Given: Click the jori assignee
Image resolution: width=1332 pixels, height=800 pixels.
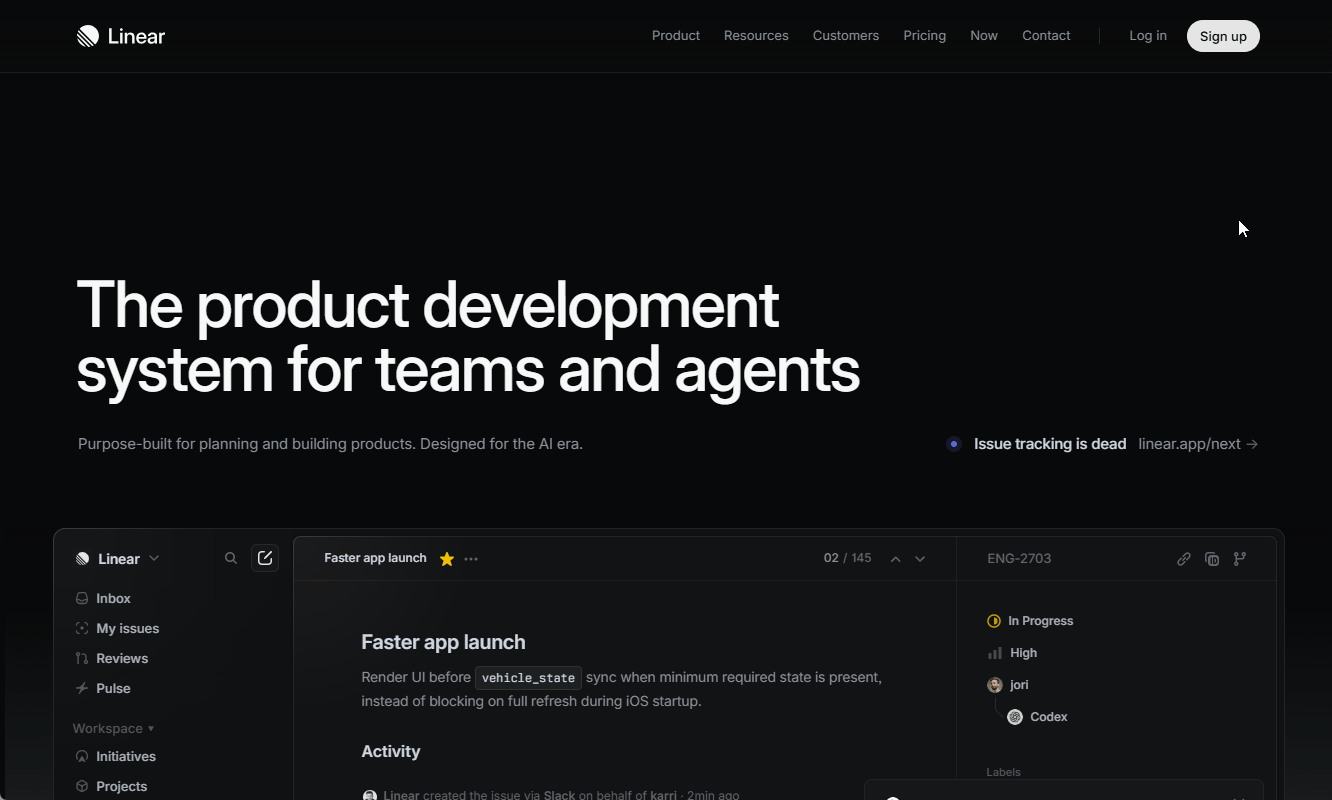Looking at the screenshot, I should point(1008,685).
